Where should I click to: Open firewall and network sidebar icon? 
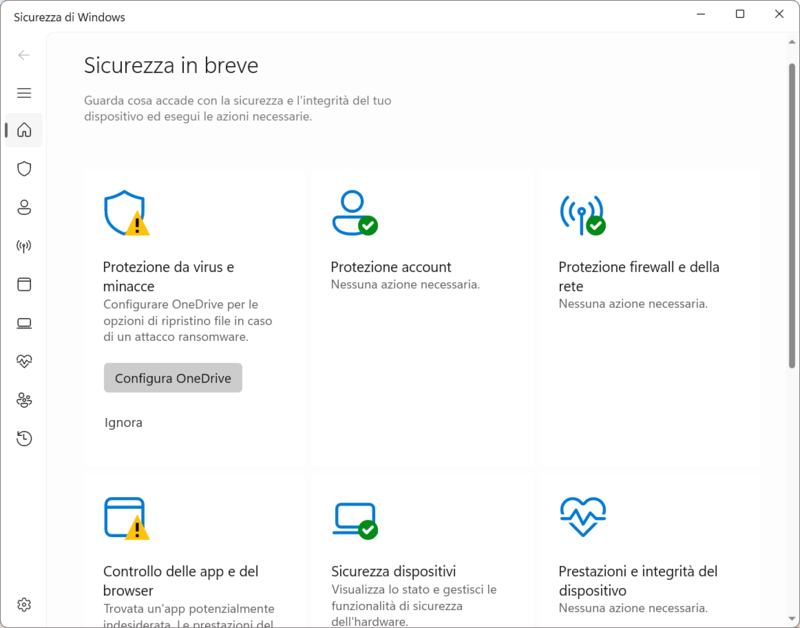24,246
